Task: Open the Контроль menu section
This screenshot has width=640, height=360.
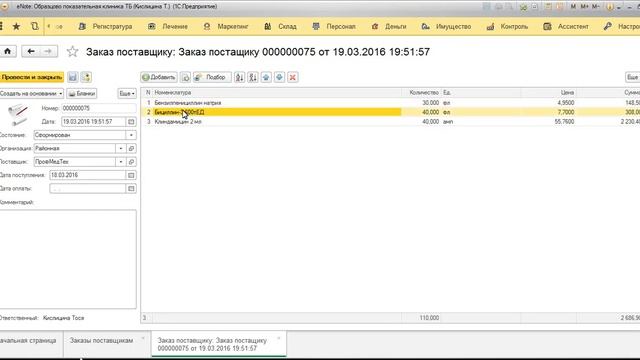Action: 507,27
